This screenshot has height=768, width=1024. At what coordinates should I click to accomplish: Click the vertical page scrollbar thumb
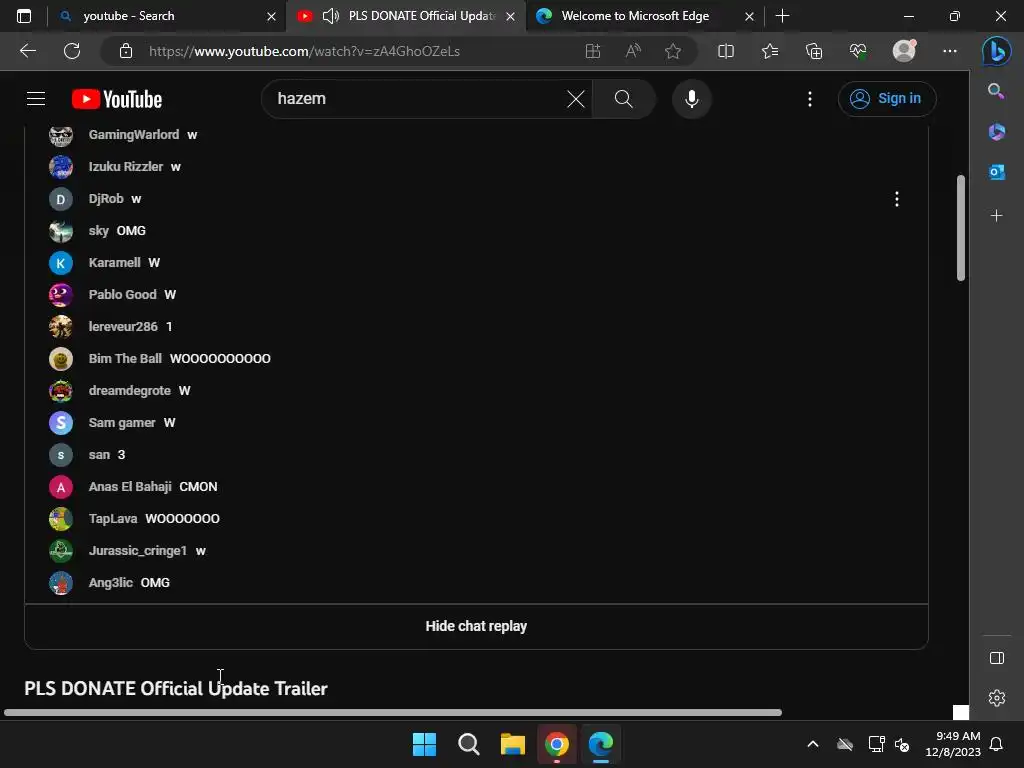[x=961, y=228]
